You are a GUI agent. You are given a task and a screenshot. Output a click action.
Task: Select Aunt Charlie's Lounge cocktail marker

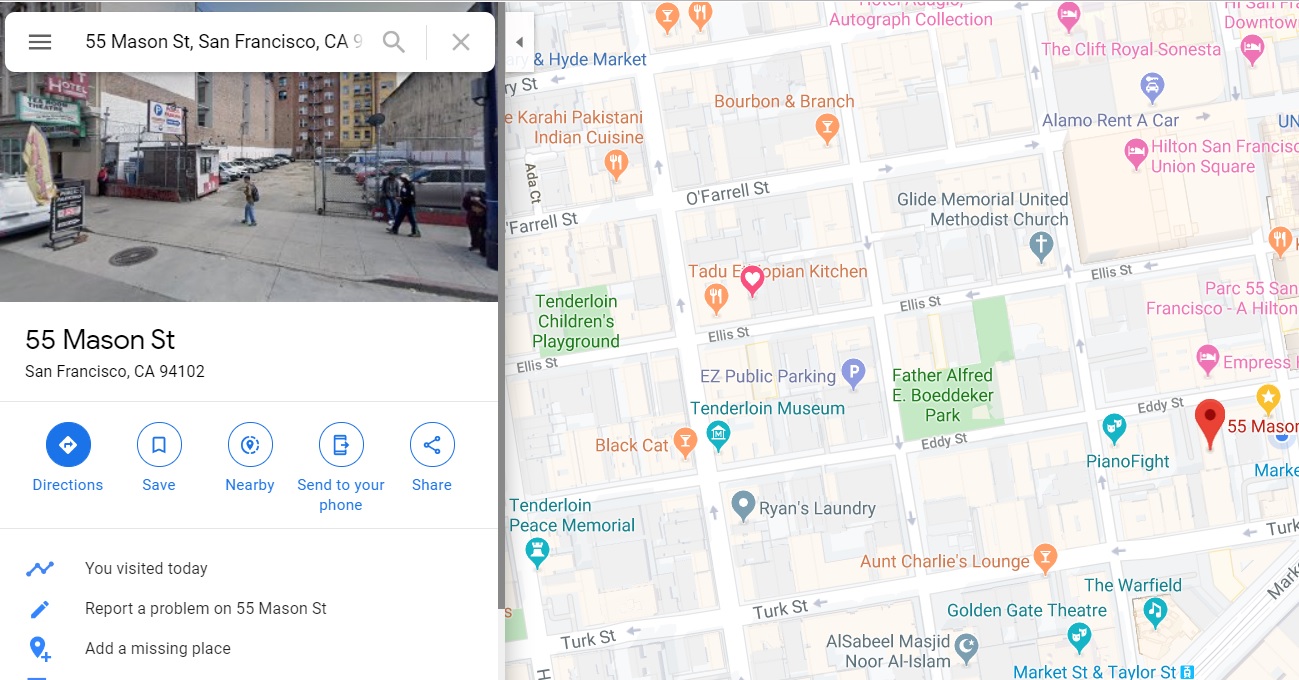point(1045,559)
